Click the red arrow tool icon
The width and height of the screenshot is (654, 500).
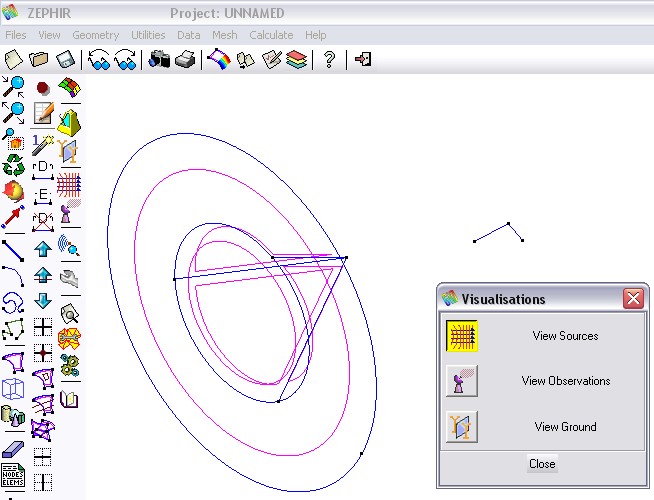(13, 217)
